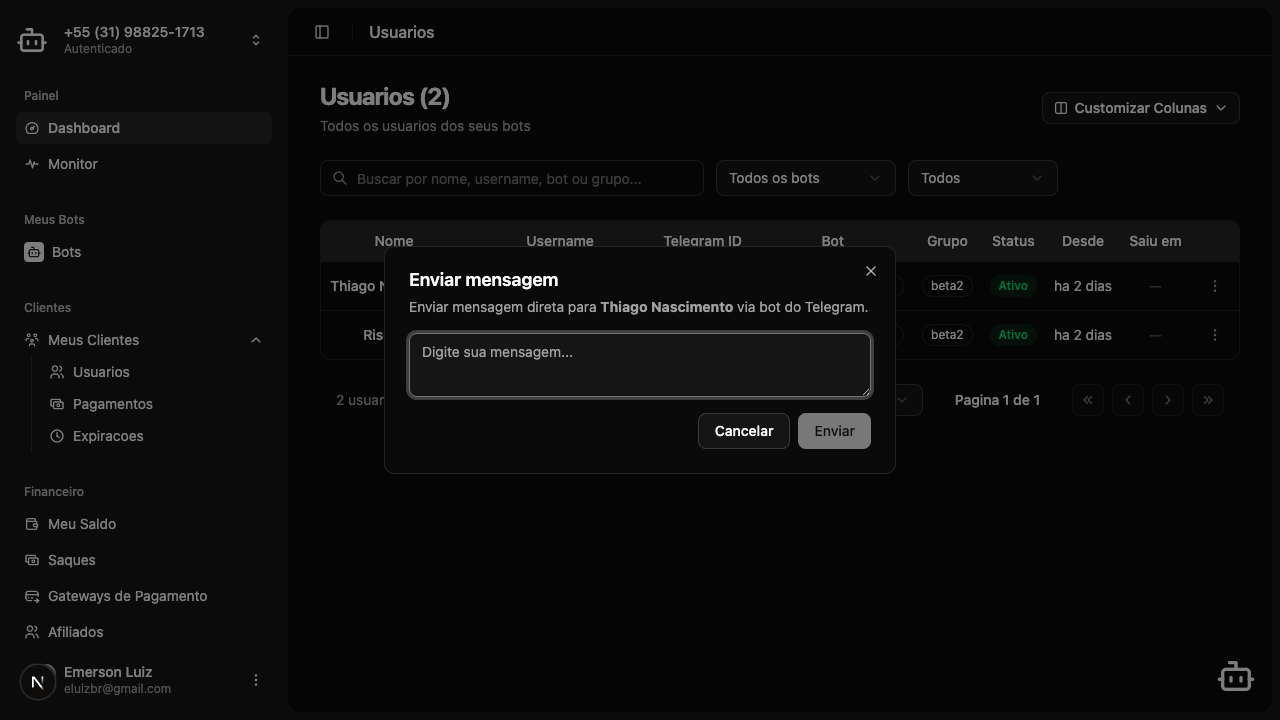This screenshot has height=720, width=1280.
Task: Click the message textarea in dialog
Action: 640,365
